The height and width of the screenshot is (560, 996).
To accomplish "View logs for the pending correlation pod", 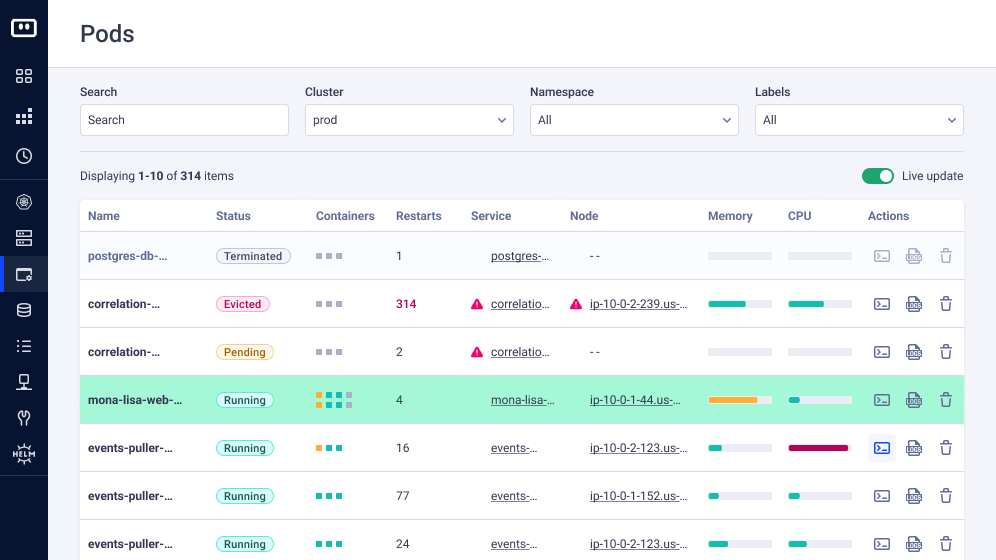I will [x=913, y=352].
